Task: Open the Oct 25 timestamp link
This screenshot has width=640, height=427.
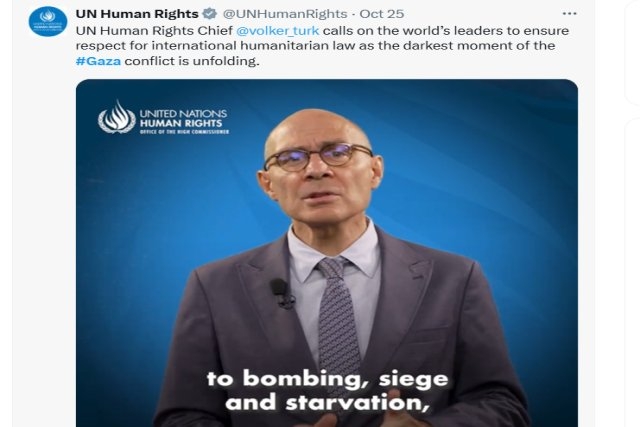Action: click(x=382, y=13)
